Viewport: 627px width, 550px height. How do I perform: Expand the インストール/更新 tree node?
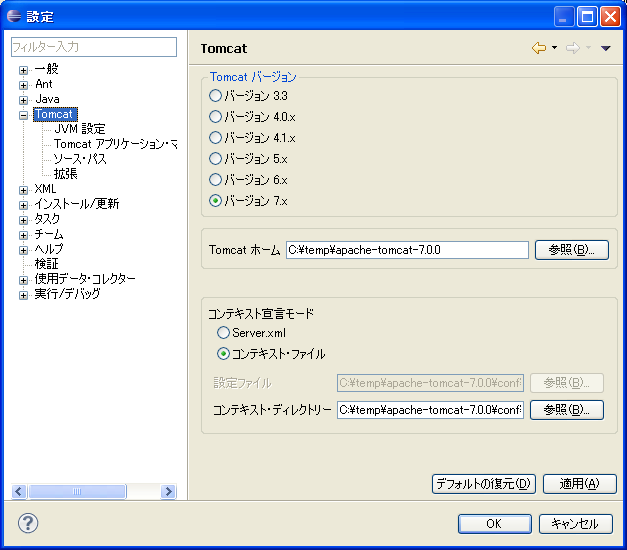[23, 205]
